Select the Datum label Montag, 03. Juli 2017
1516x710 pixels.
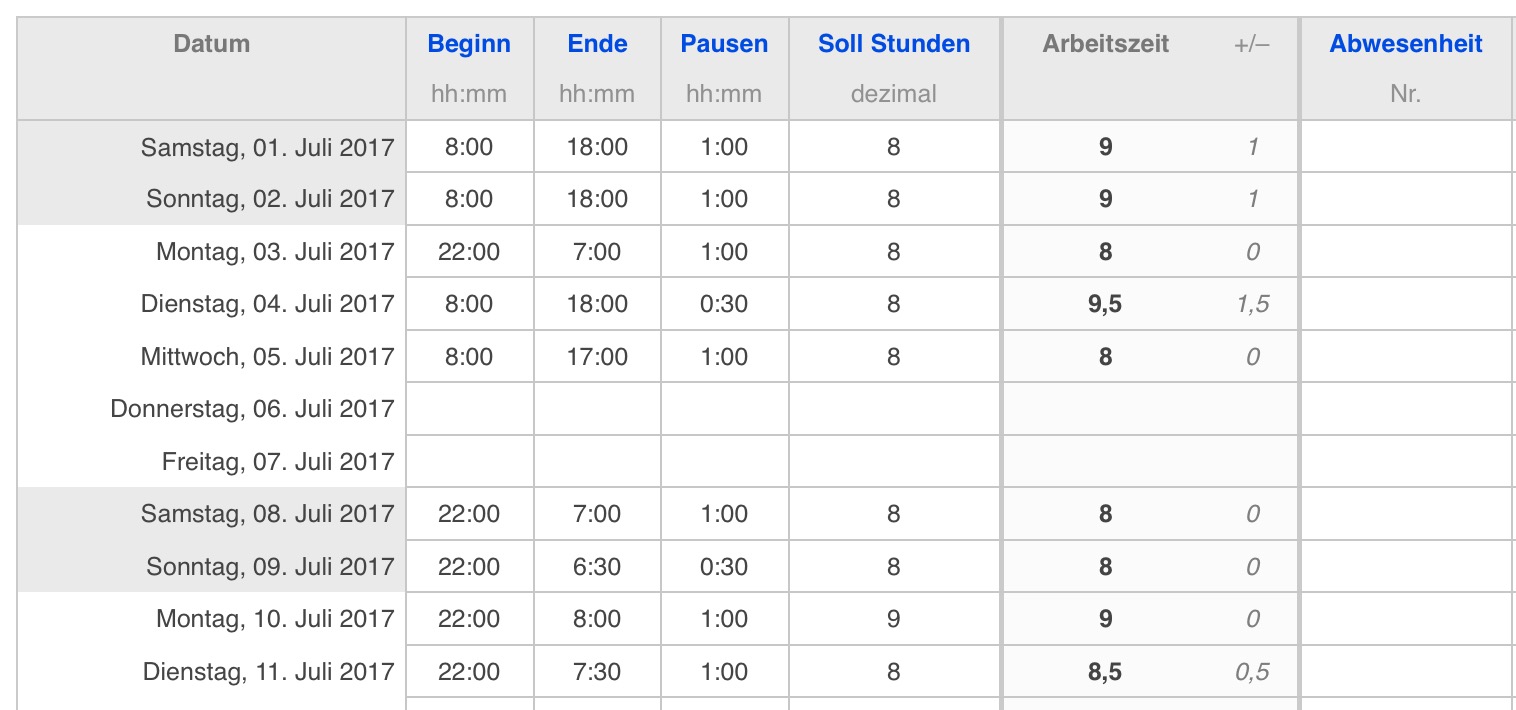click(275, 252)
